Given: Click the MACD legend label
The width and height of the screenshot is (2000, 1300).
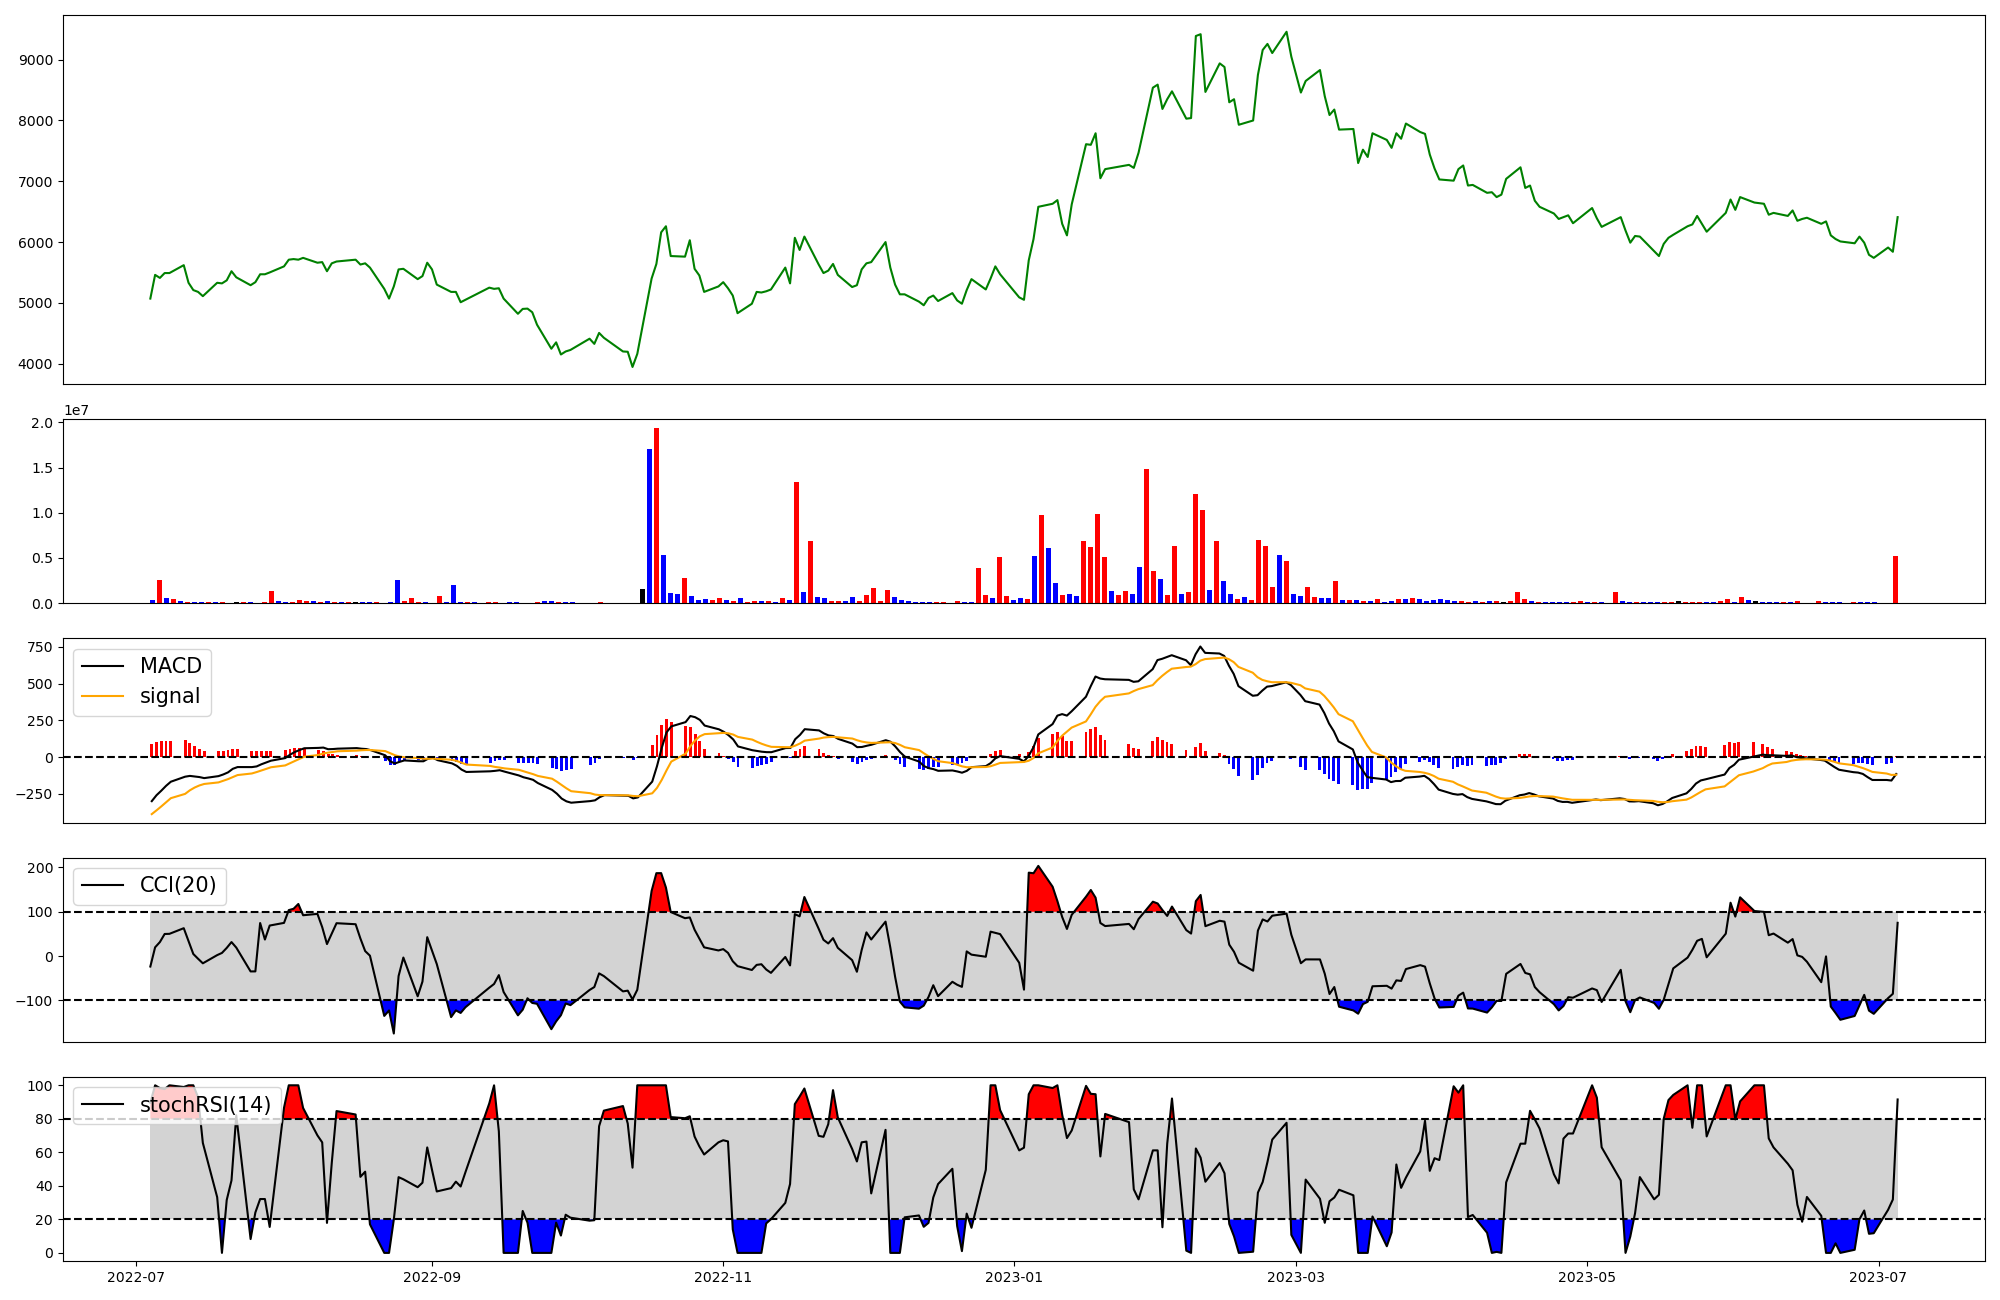Looking at the screenshot, I should coord(170,666).
